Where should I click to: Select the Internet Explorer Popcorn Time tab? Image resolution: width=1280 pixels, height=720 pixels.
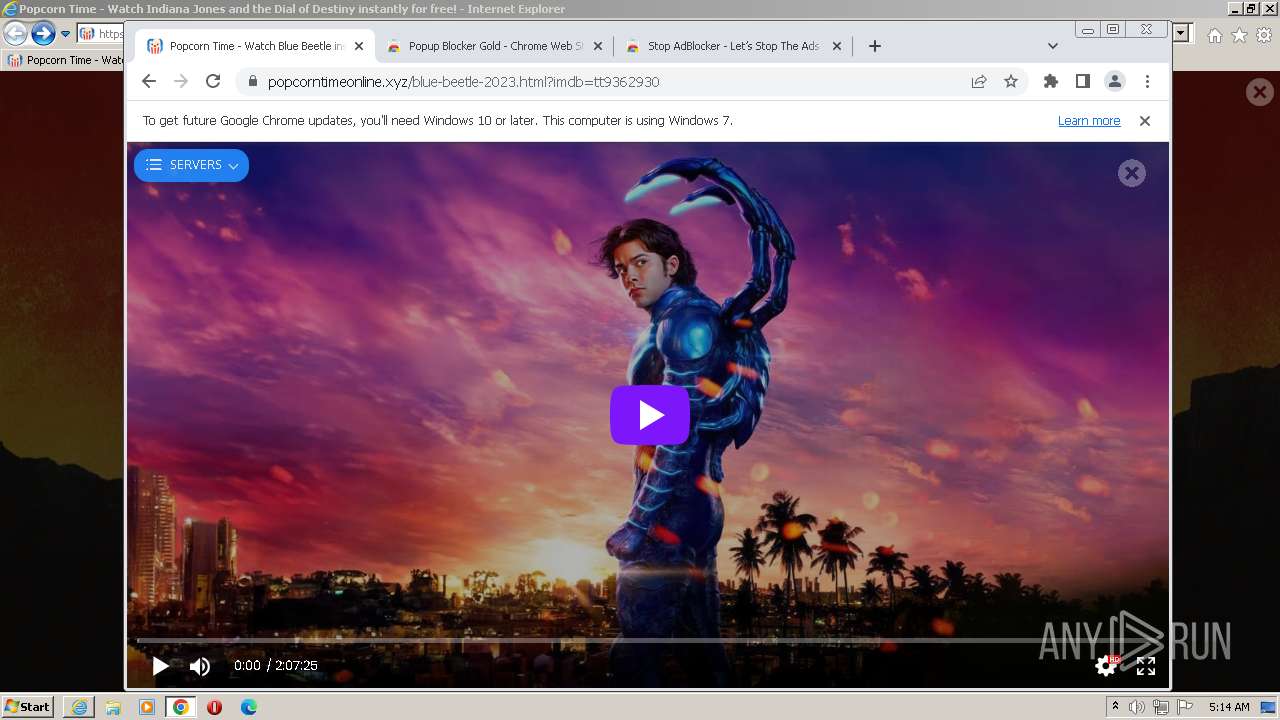[x=66, y=60]
